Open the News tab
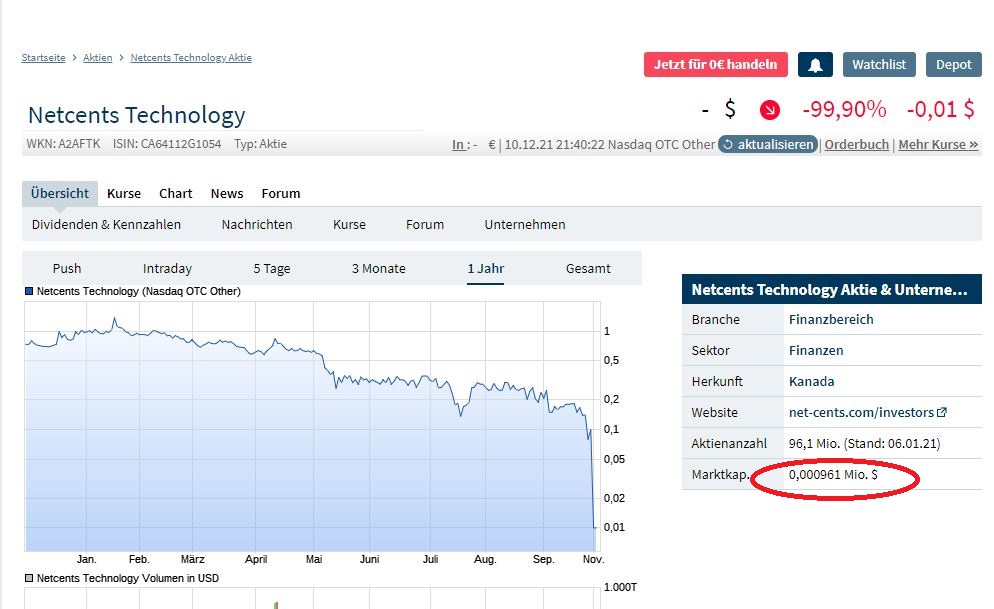Image resolution: width=994 pixels, height=609 pixels. coord(227,193)
